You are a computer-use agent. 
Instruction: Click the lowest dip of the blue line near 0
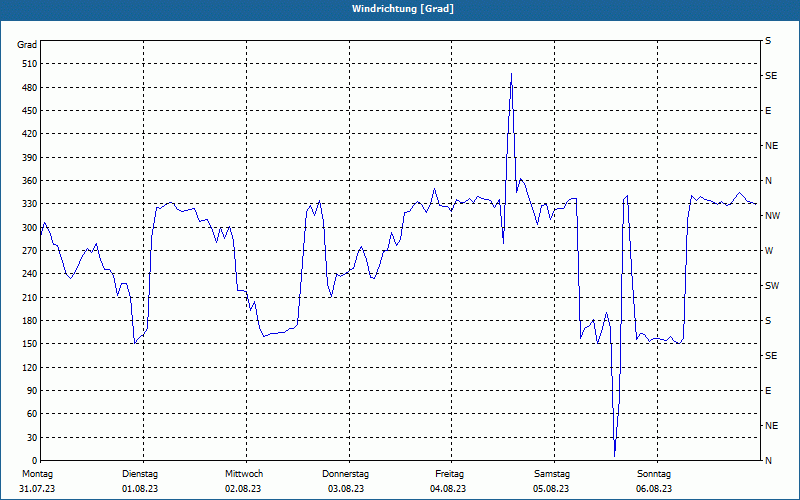click(614, 455)
